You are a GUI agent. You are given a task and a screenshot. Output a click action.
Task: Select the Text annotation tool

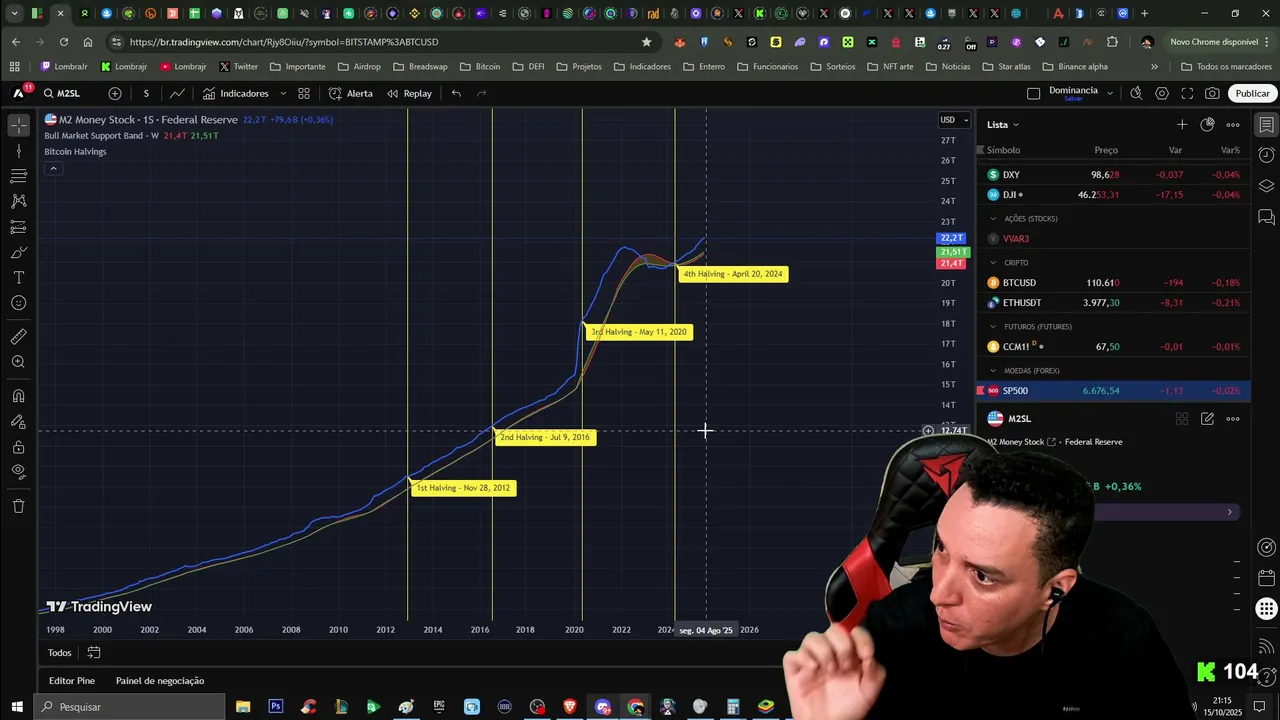tap(18, 277)
